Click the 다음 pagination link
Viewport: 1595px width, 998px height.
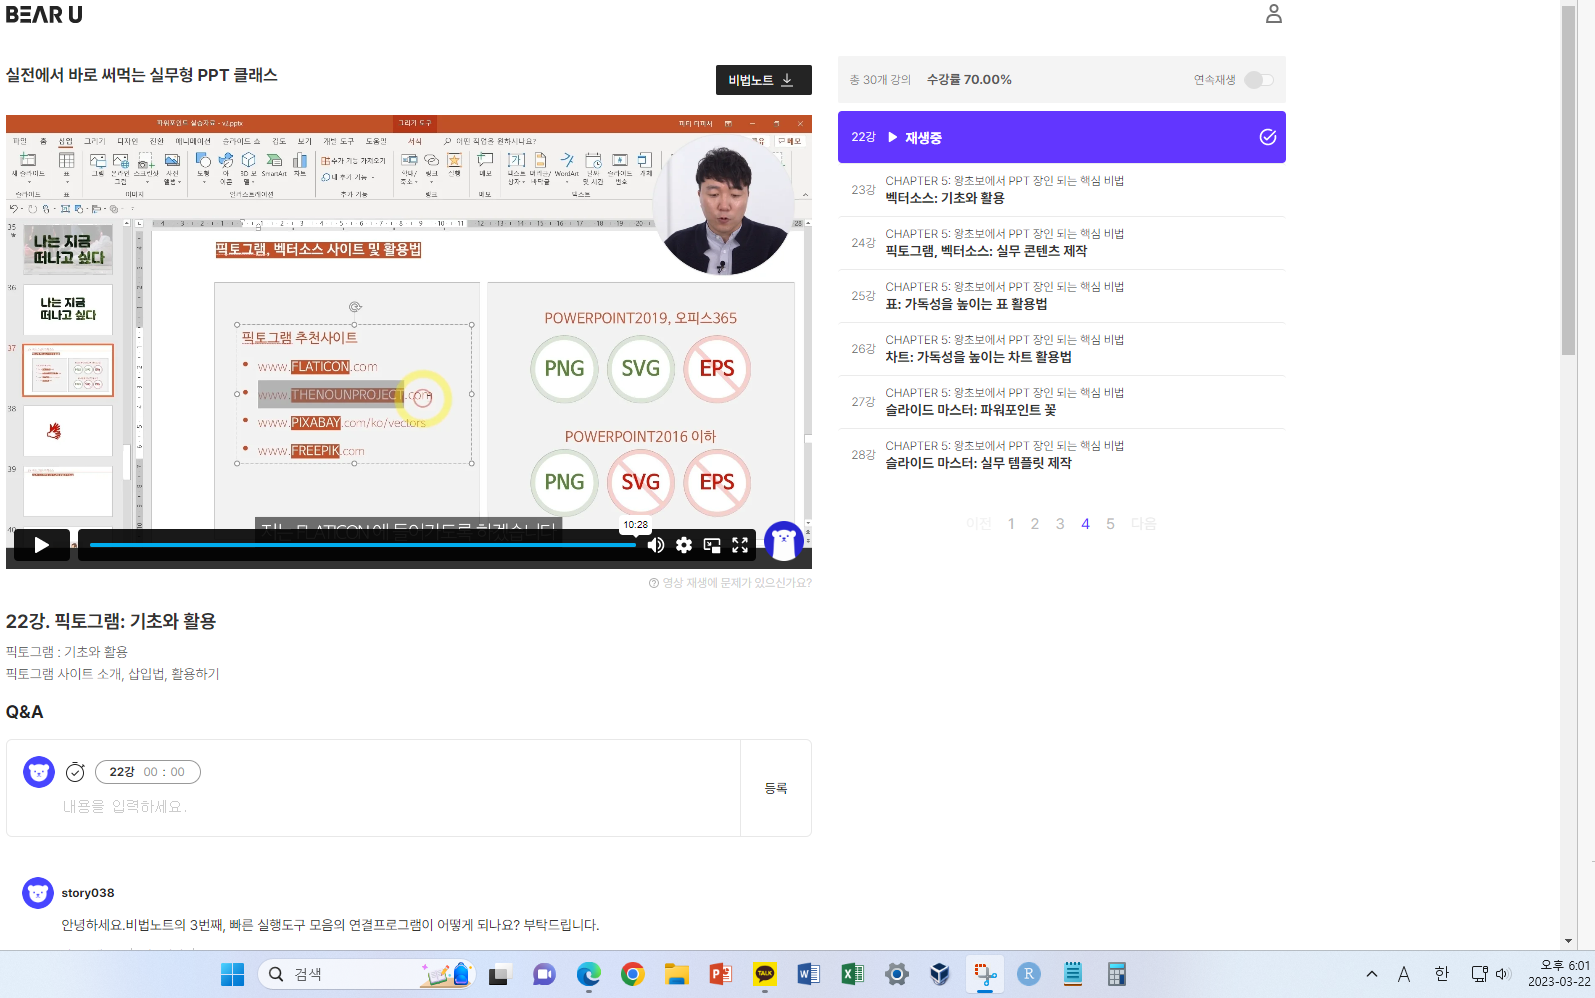[1143, 524]
